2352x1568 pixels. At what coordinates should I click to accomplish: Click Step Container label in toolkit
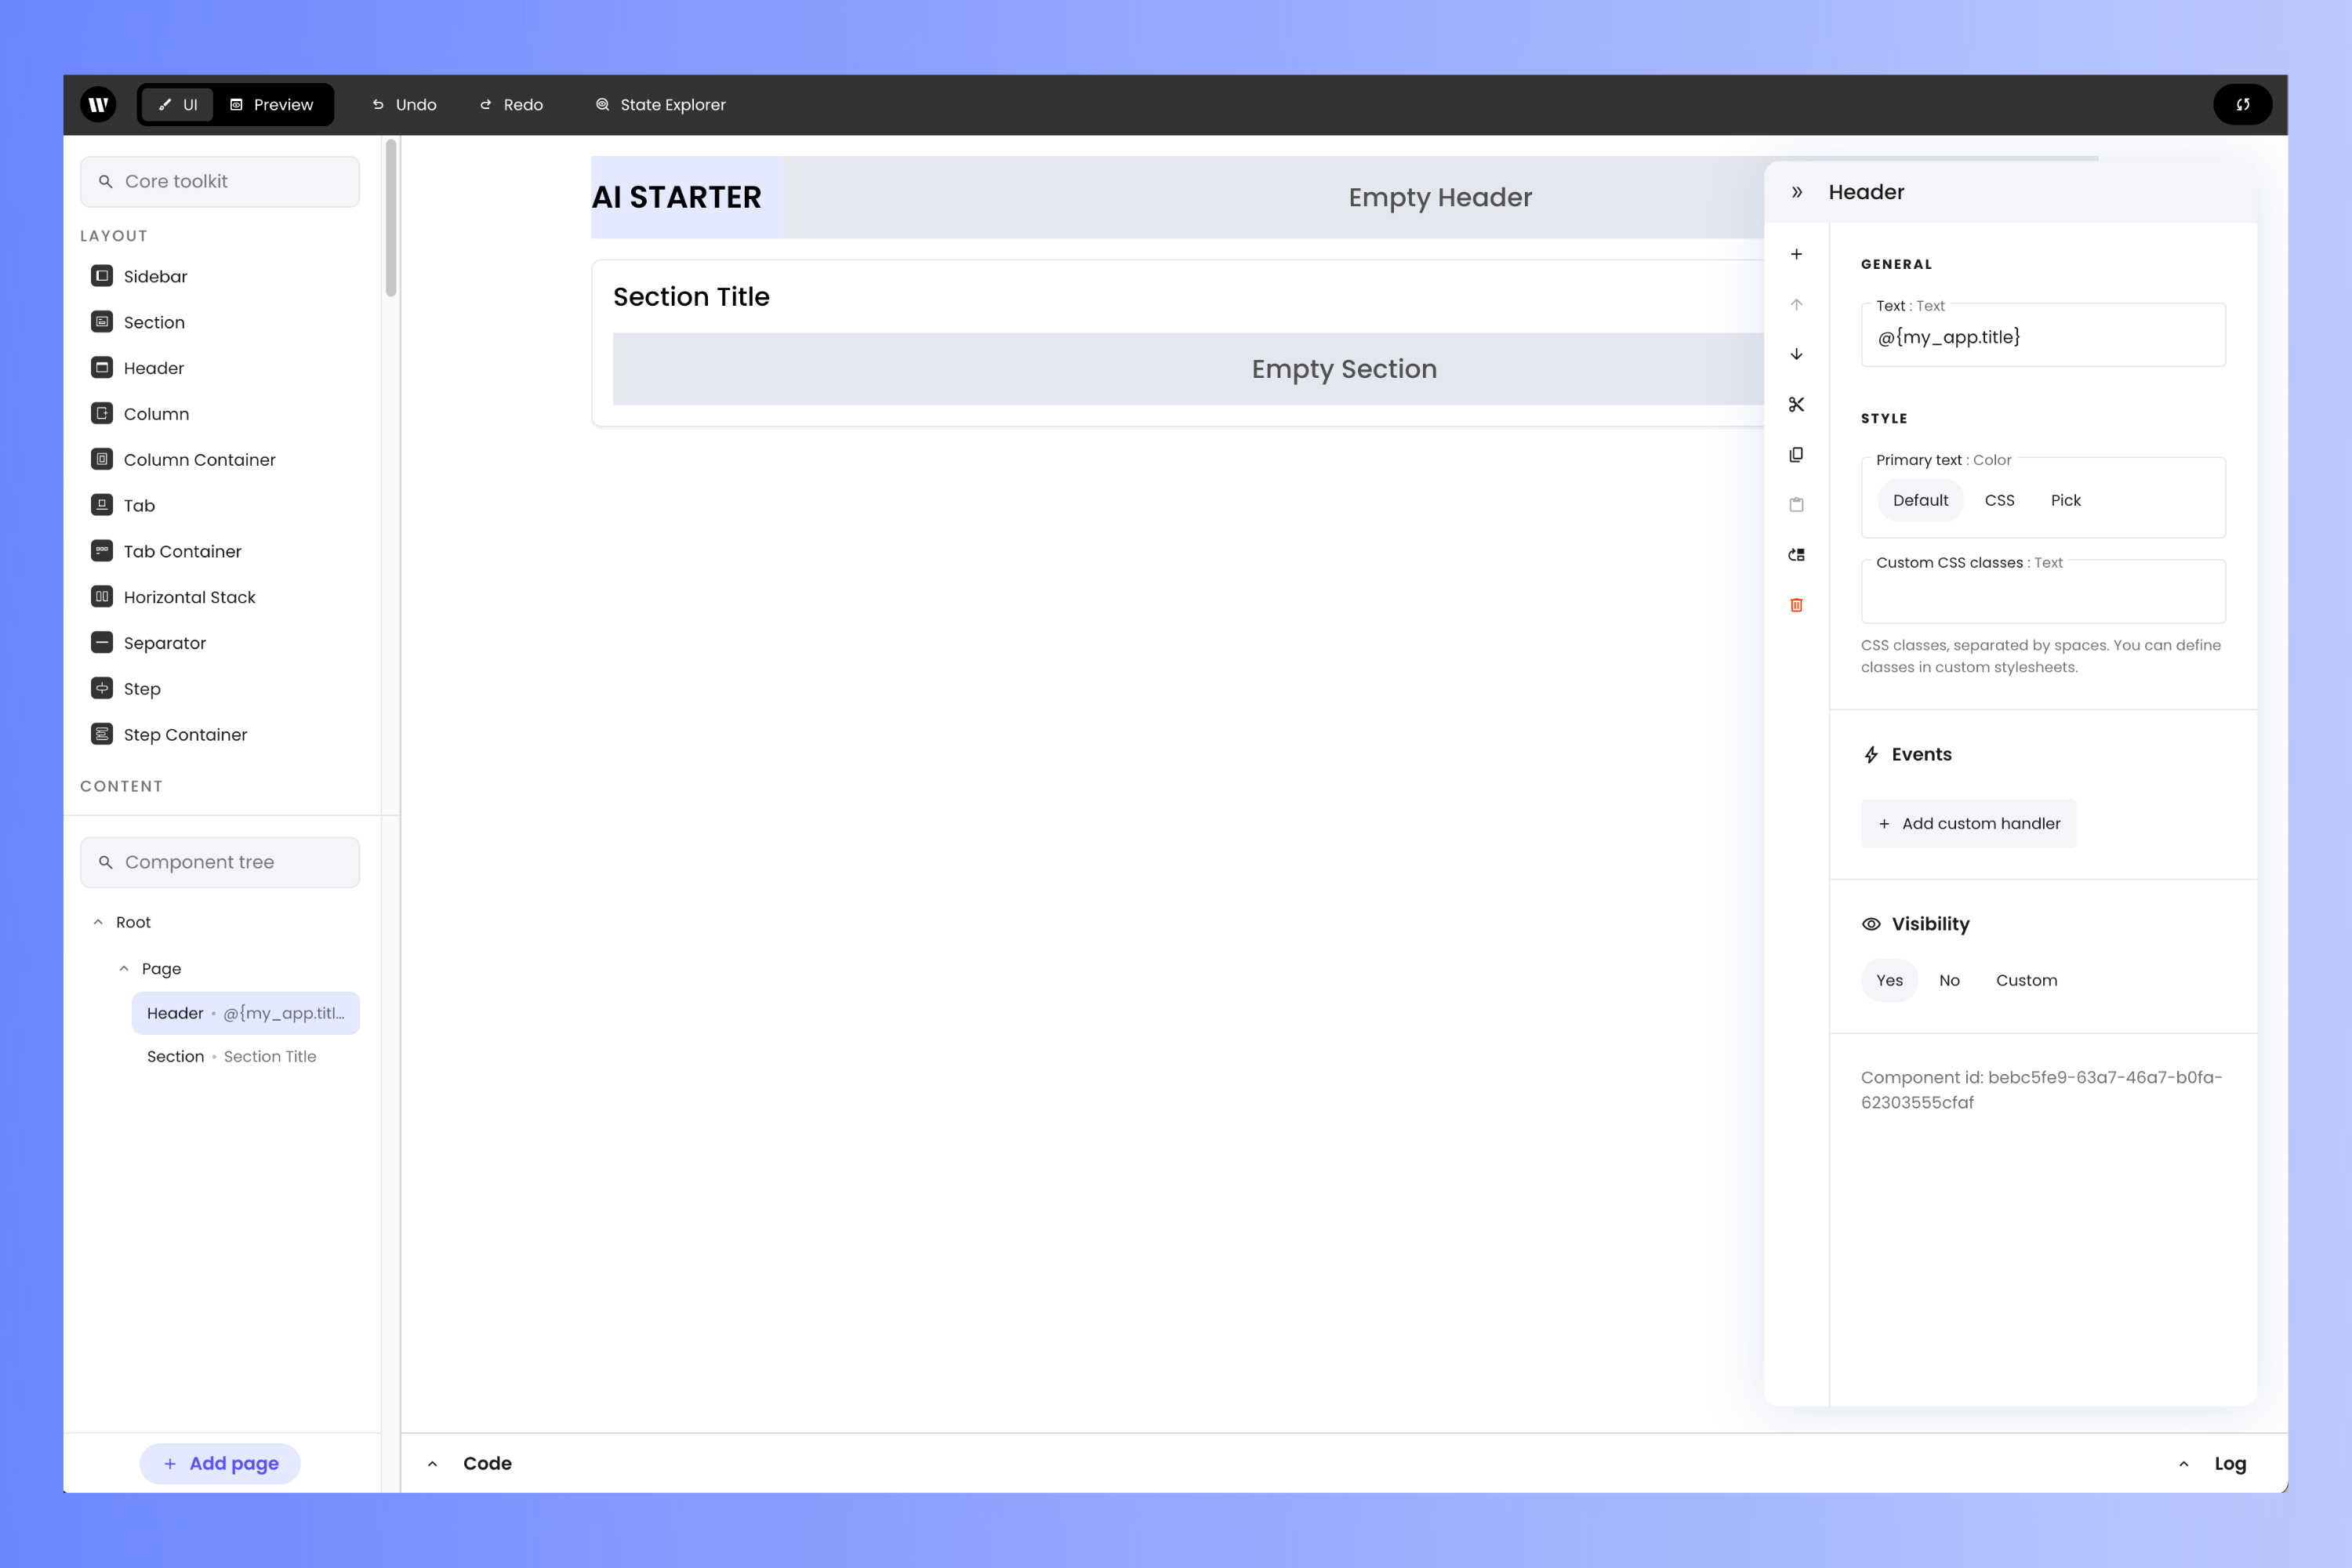[x=185, y=734]
